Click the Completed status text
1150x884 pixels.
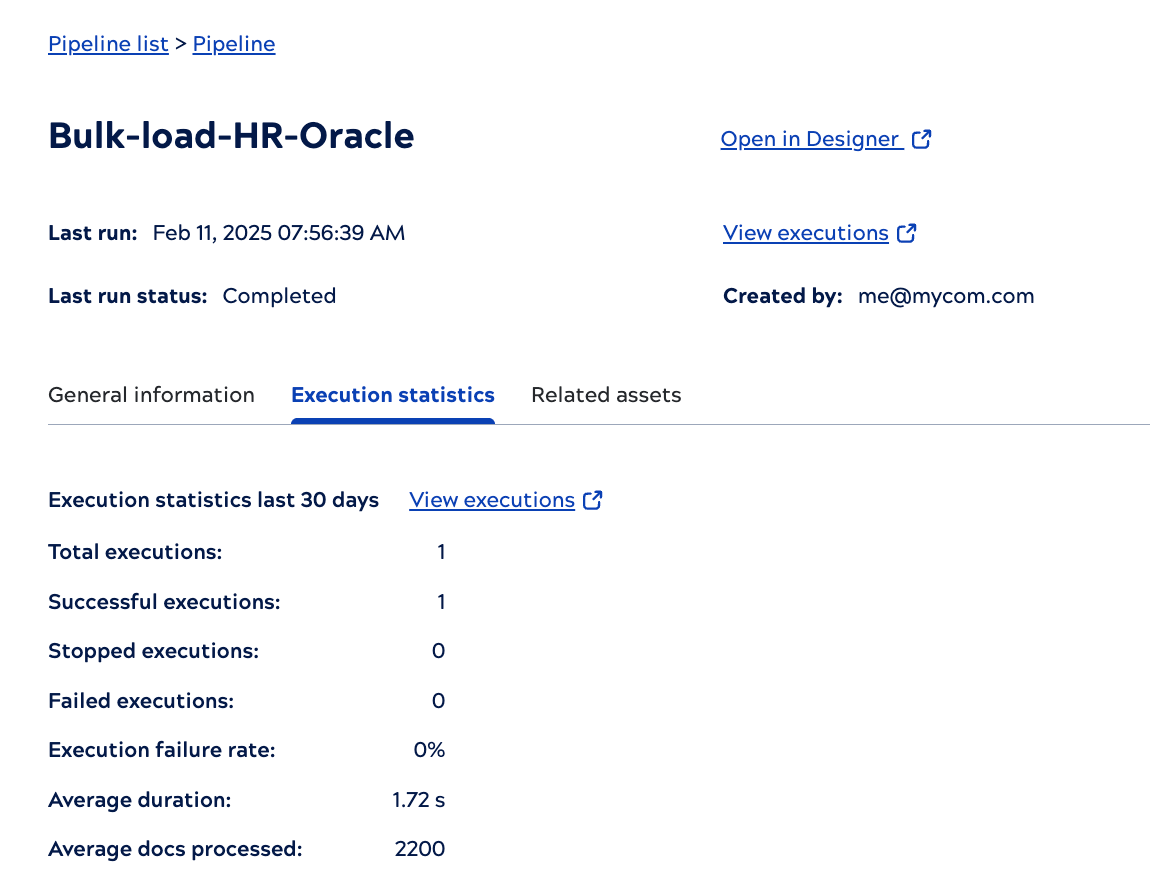coord(279,295)
